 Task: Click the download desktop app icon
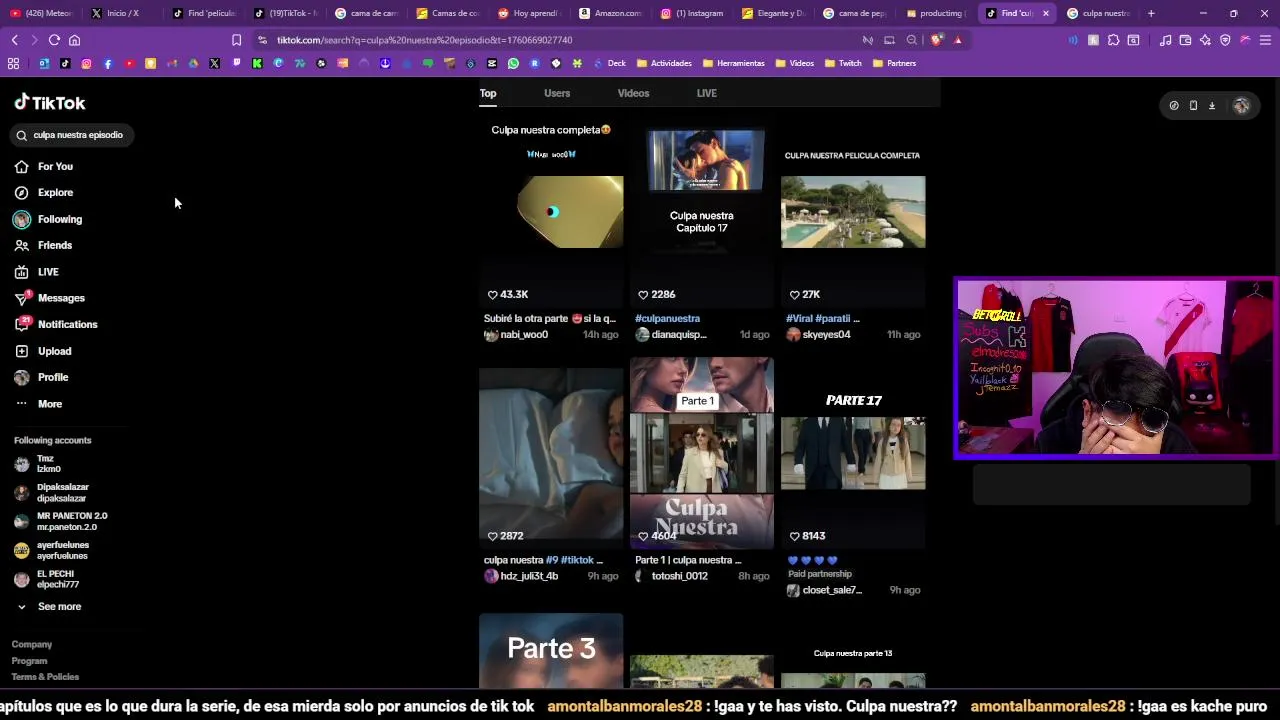[x=1212, y=106]
